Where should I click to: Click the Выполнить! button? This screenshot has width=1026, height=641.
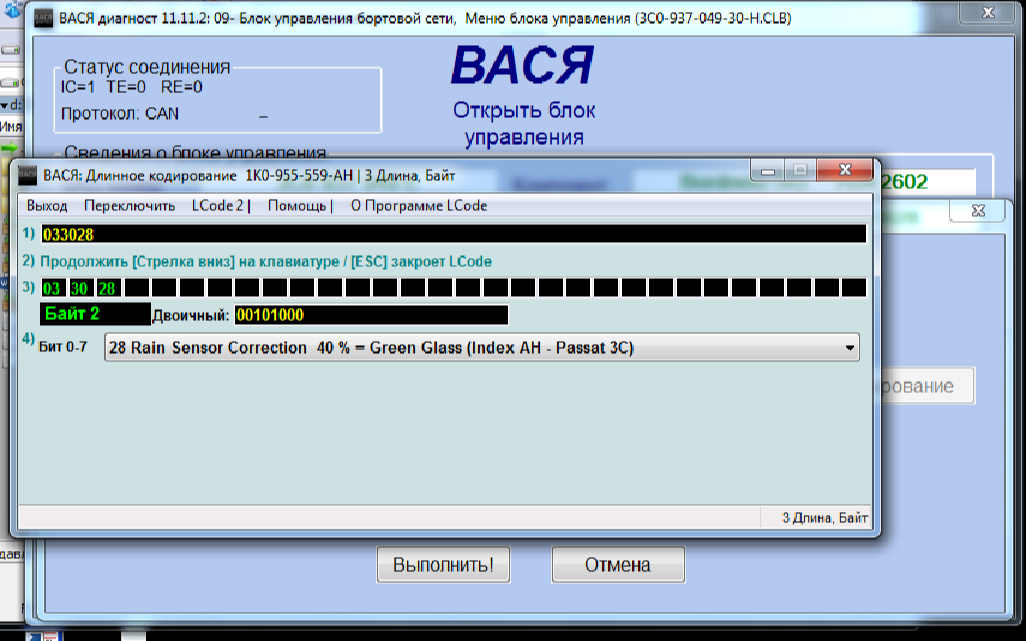pos(443,564)
